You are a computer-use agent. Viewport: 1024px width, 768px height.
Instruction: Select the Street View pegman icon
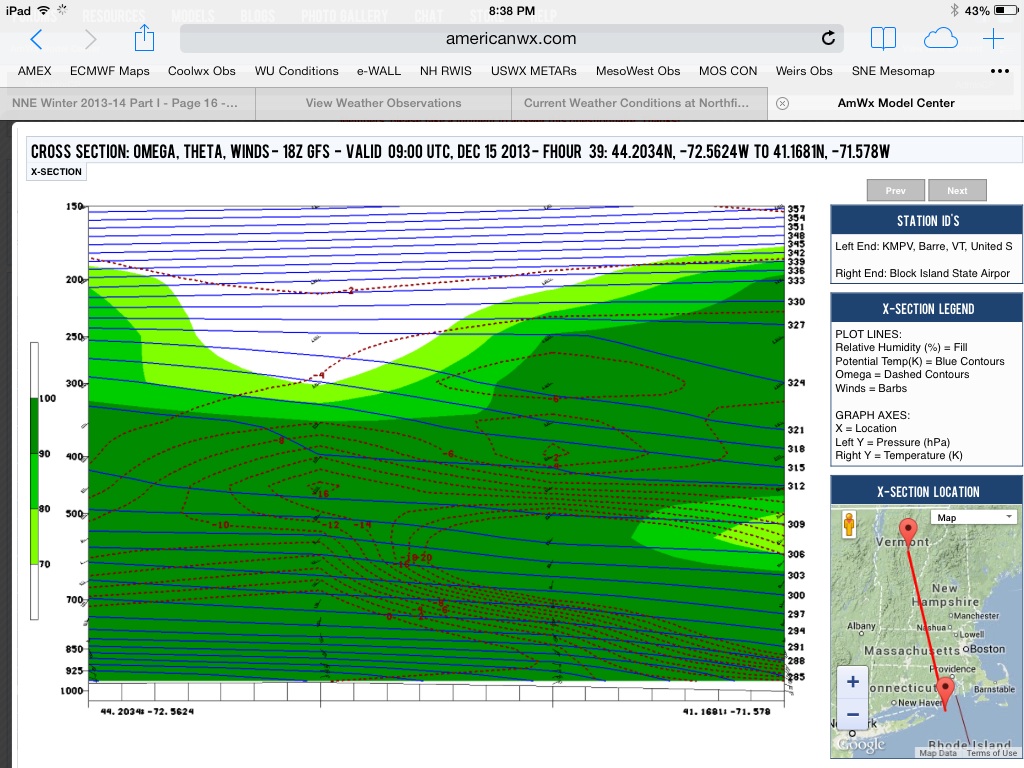pos(850,524)
